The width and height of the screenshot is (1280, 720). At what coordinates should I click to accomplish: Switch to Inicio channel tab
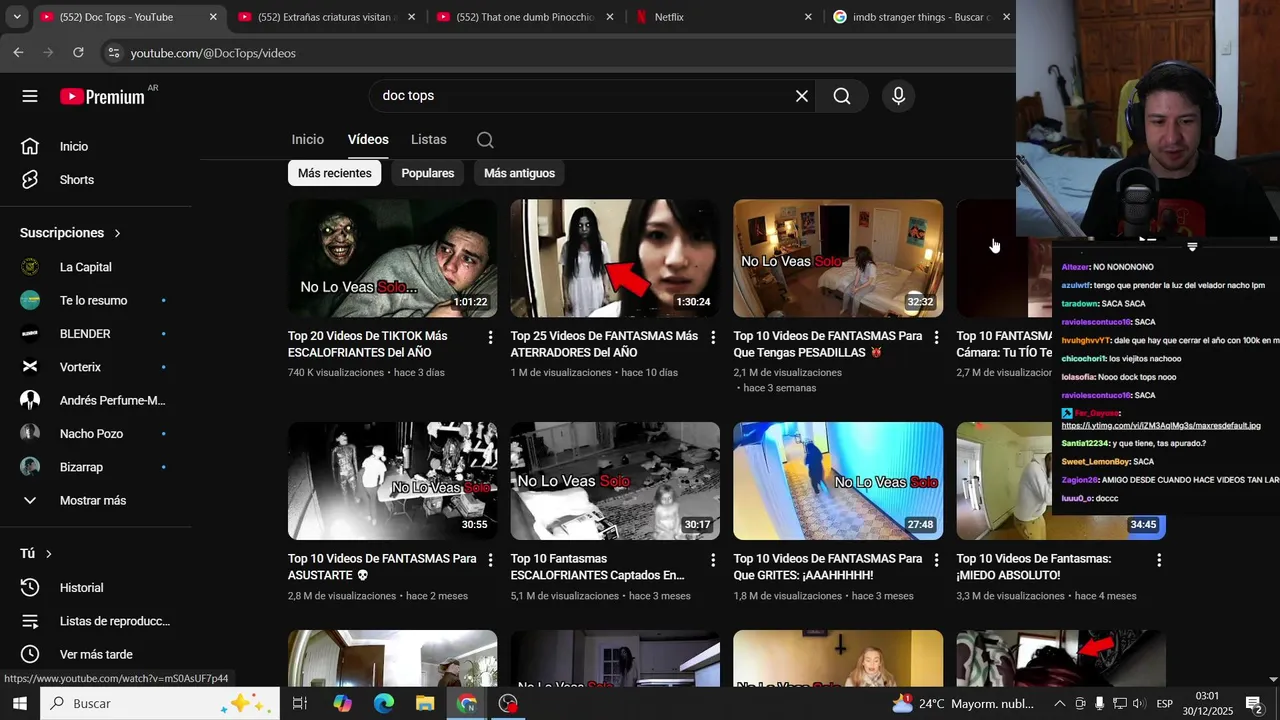[308, 140]
